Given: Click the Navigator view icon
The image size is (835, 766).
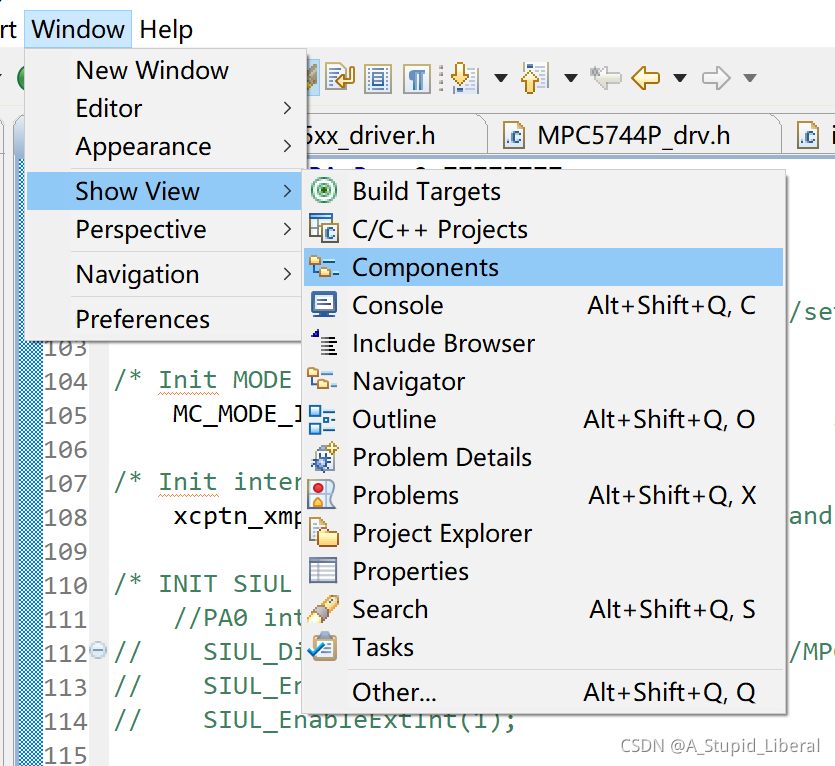Looking at the screenshot, I should [323, 380].
